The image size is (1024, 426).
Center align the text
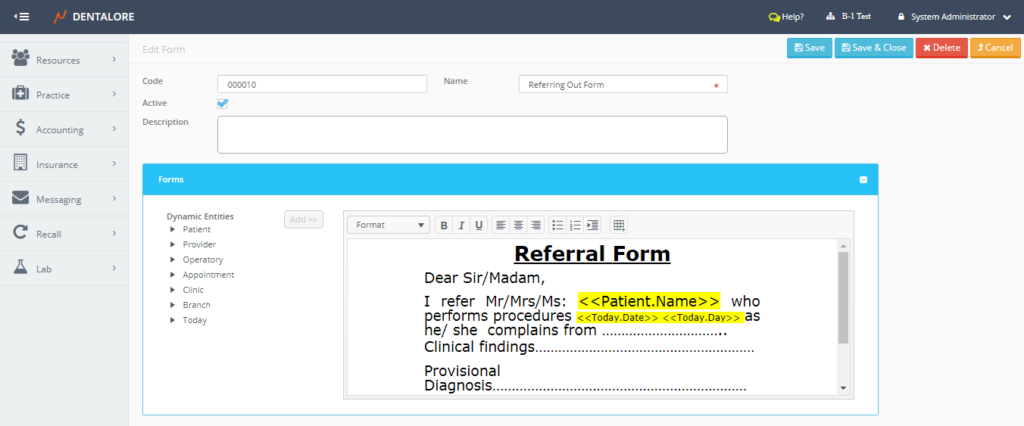519,225
